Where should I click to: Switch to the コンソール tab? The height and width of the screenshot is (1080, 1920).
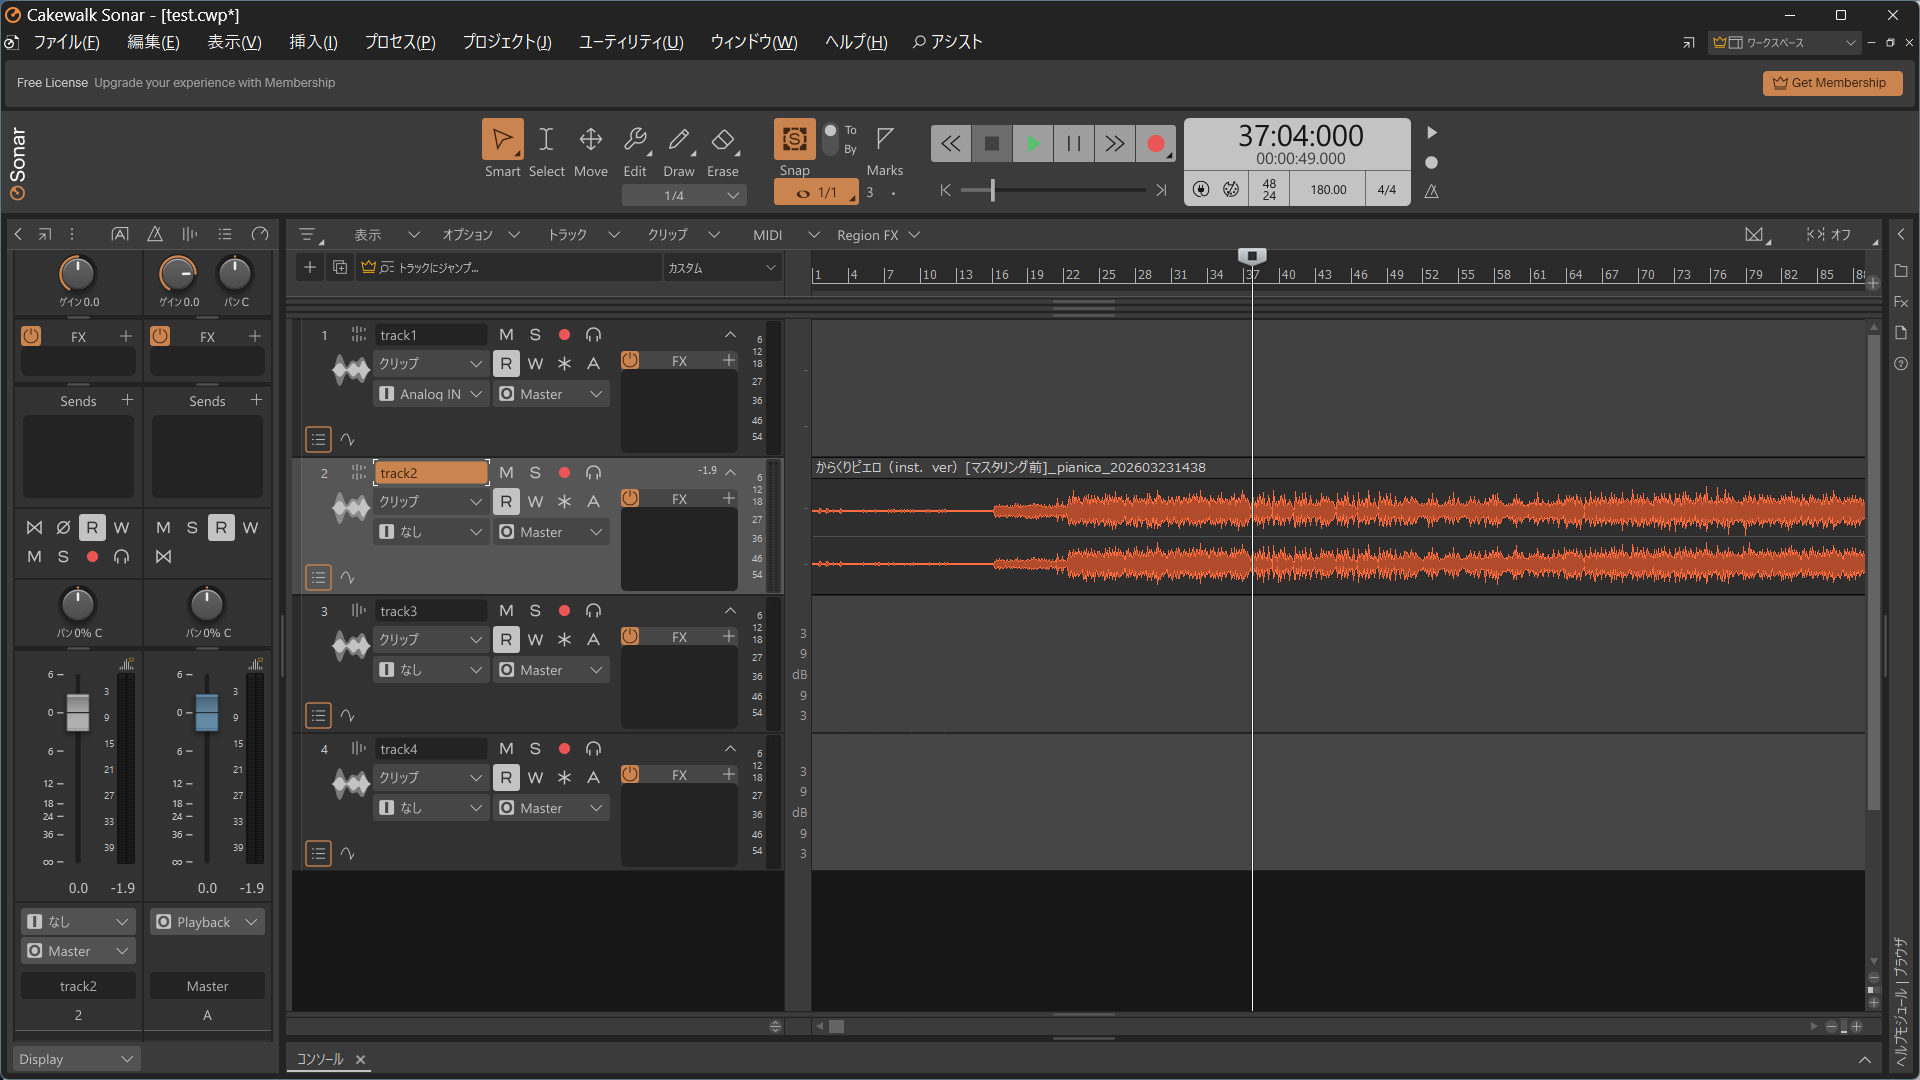pos(320,1059)
